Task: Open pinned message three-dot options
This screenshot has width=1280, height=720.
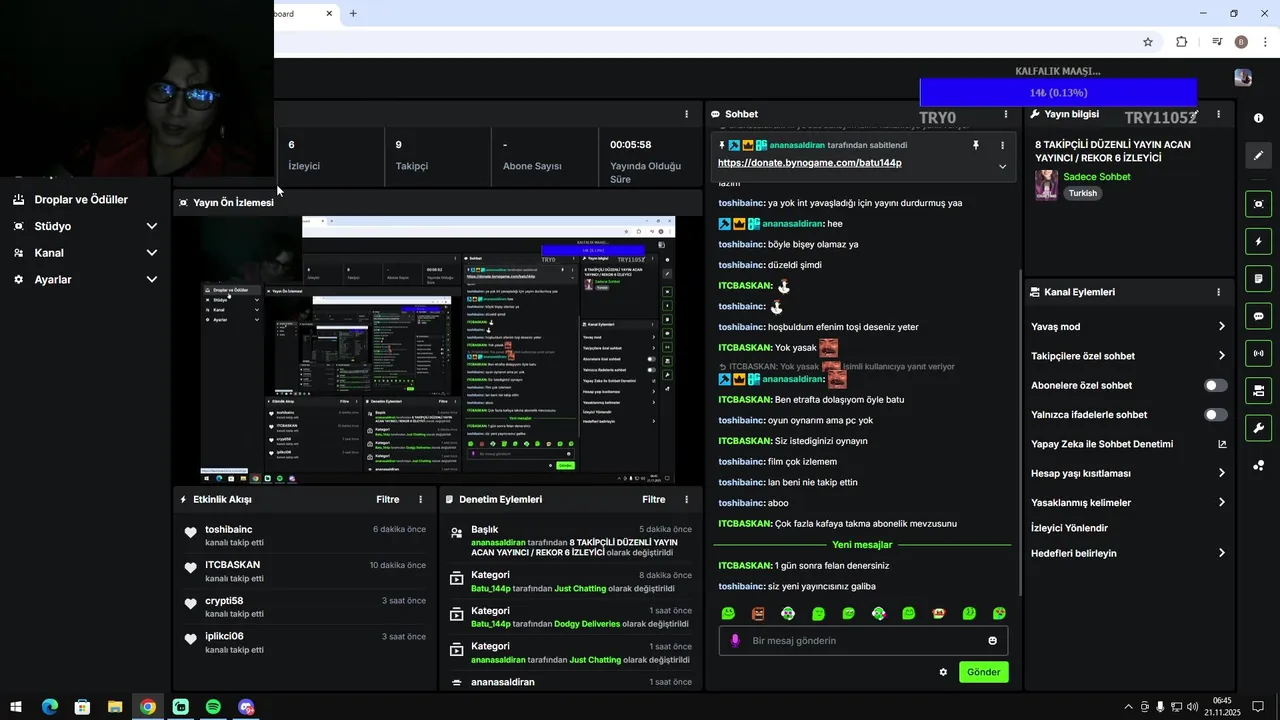Action: (1002, 145)
